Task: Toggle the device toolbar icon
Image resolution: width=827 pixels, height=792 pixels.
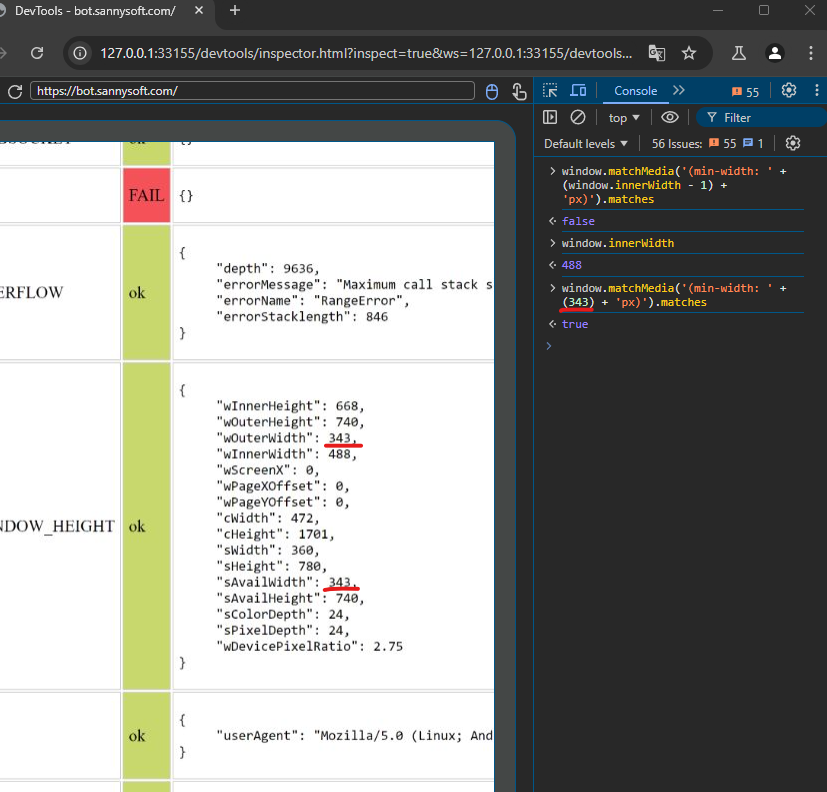Action: (x=579, y=91)
